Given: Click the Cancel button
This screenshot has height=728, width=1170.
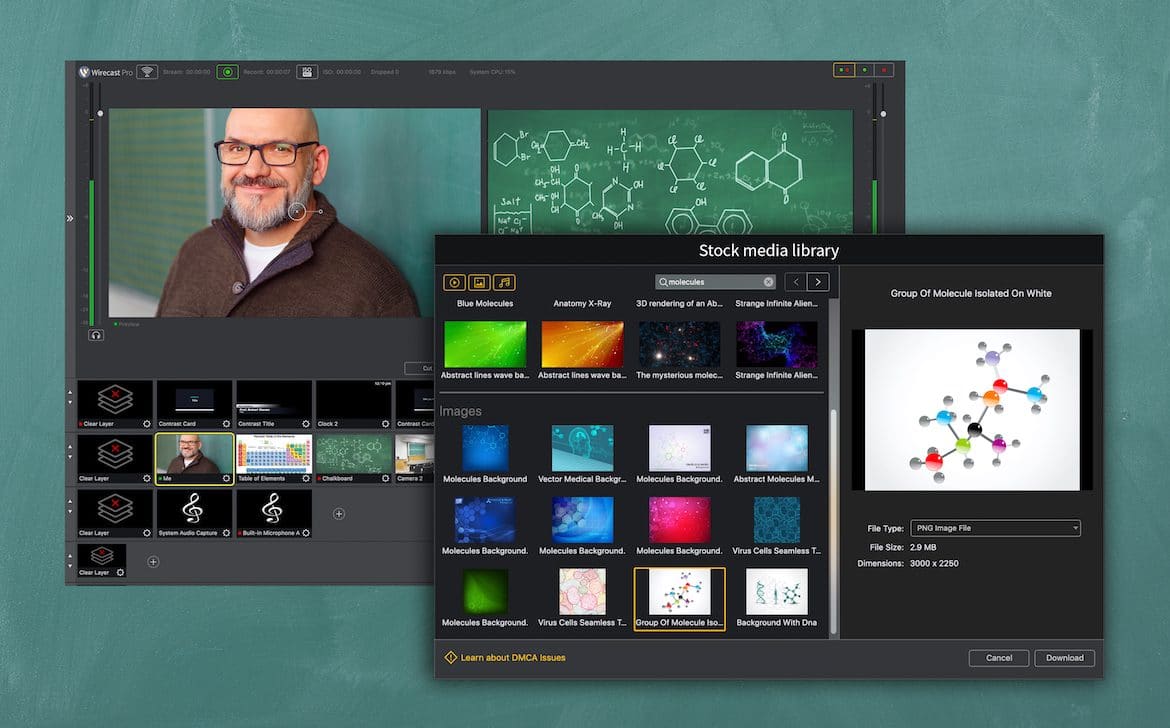Looking at the screenshot, I should click(998, 658).
